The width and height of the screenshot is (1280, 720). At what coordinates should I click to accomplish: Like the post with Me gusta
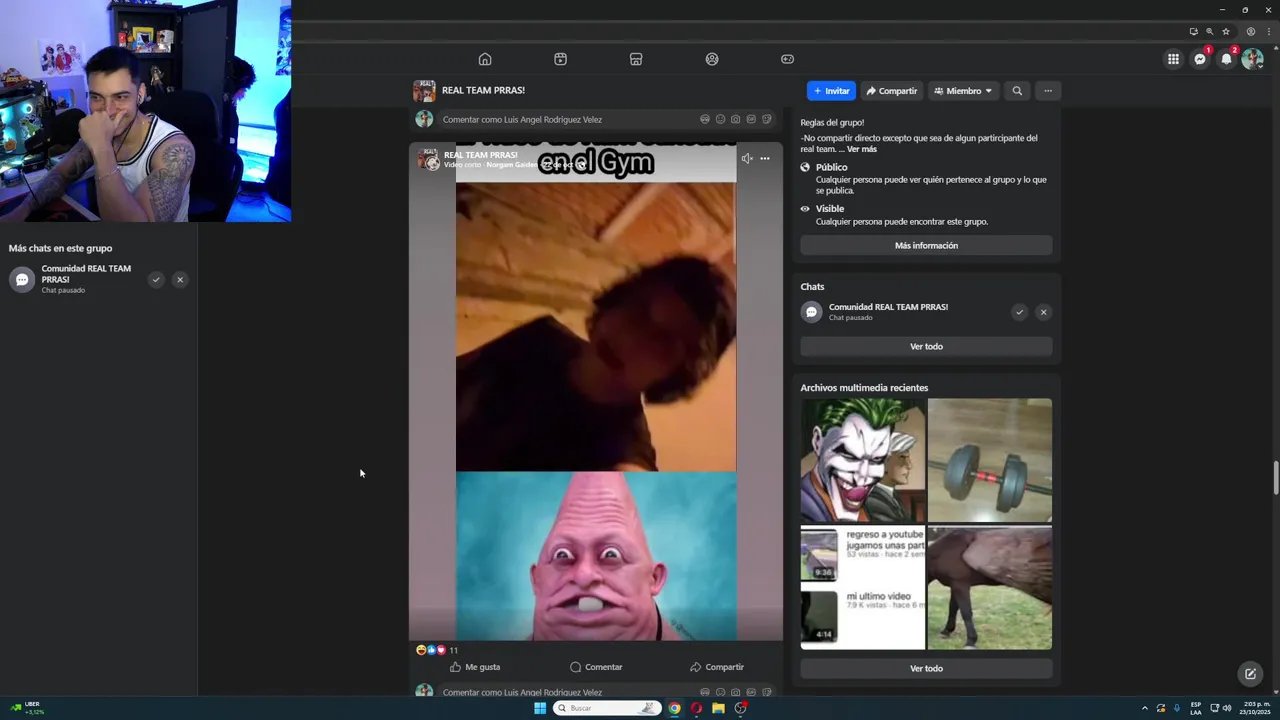[475, 667]
